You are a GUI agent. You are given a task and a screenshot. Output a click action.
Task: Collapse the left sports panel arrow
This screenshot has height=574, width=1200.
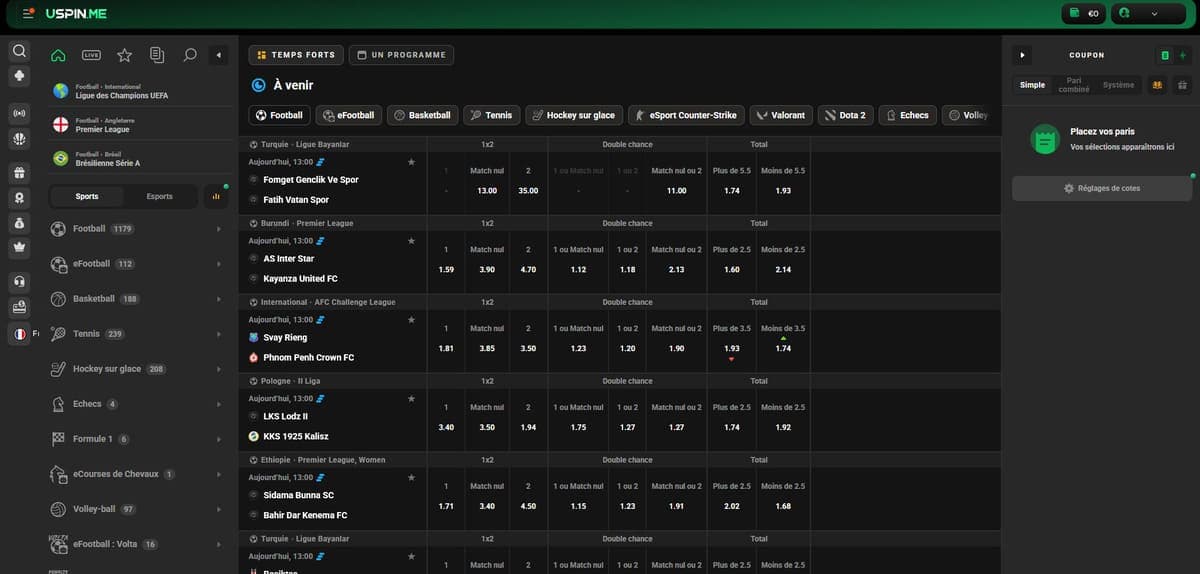pyautogui.click(x=219, y=55)
